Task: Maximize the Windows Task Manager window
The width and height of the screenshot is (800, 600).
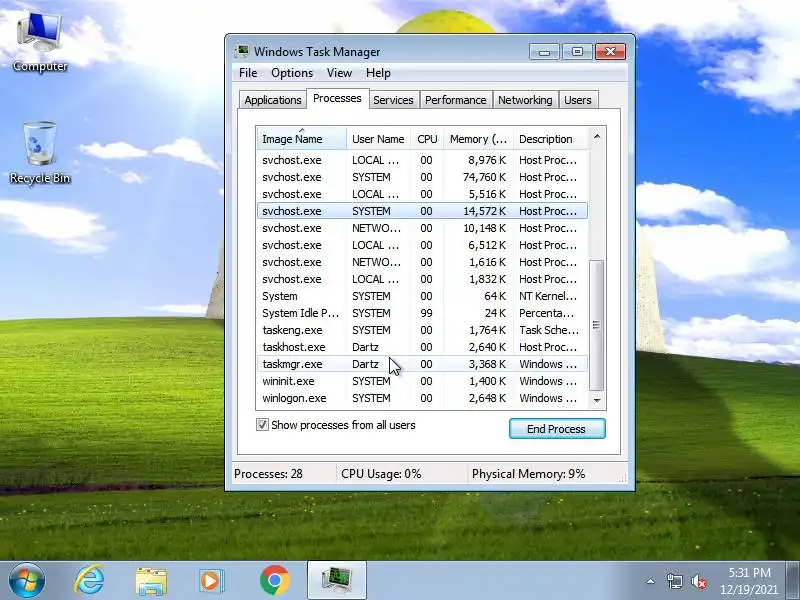Action: click(577, 52)
